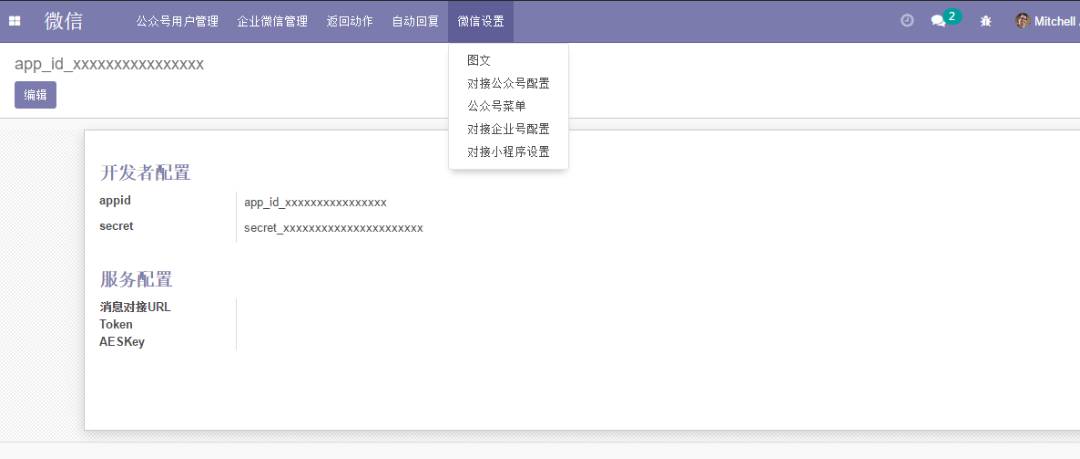Open the 自动回复 menu
This screenshot has height=459, width=1080.
415,21
